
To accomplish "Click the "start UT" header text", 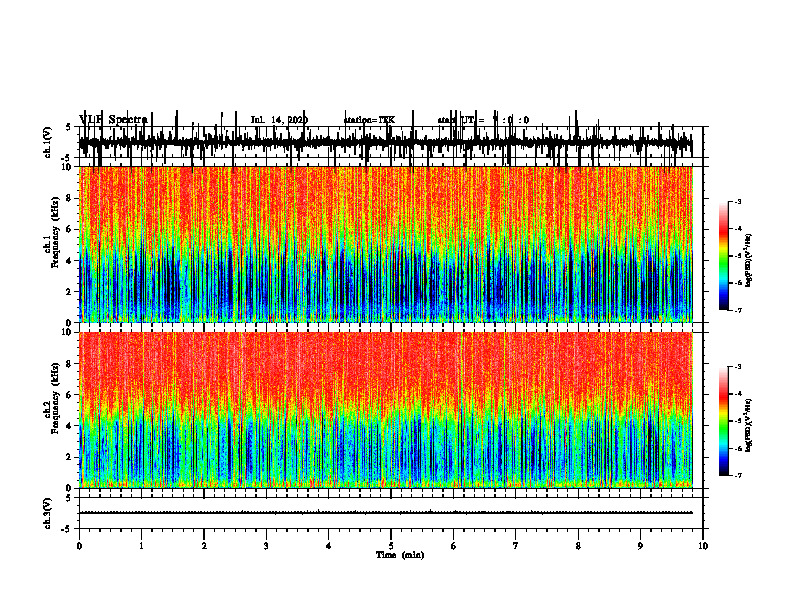I will (457, 120).
